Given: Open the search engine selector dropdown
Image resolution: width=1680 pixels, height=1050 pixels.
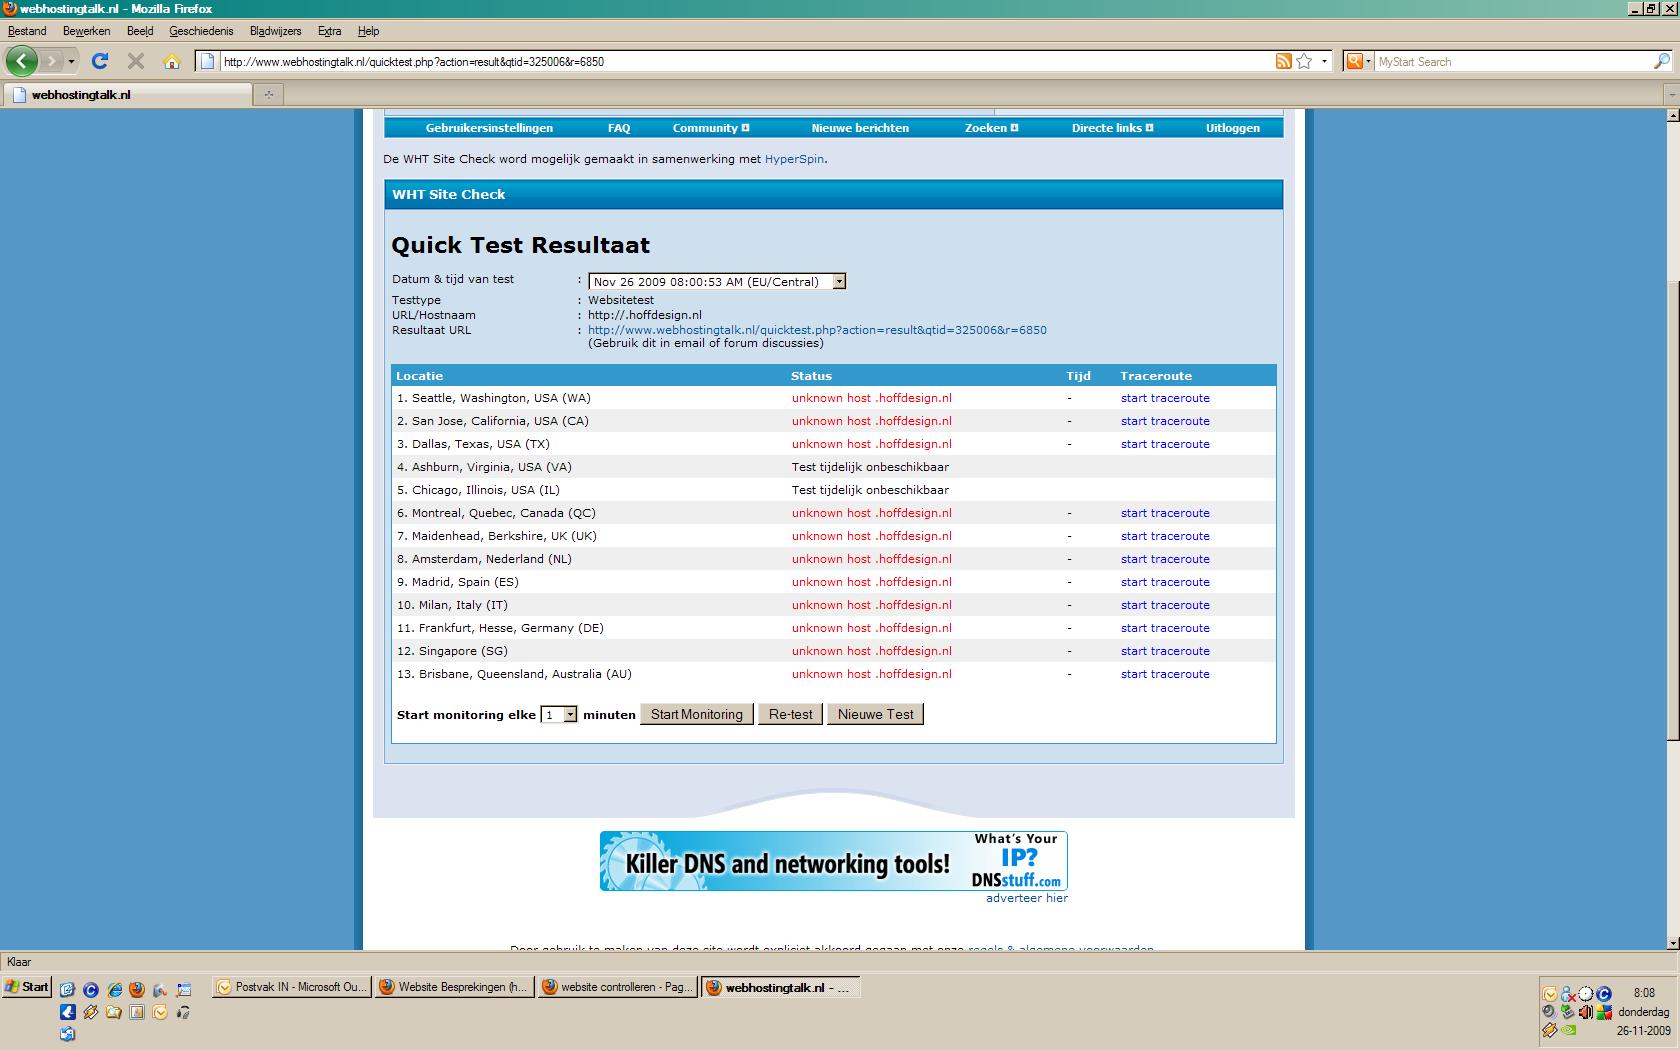Looking at the screenshot, I should click(x=1358, y=61).
